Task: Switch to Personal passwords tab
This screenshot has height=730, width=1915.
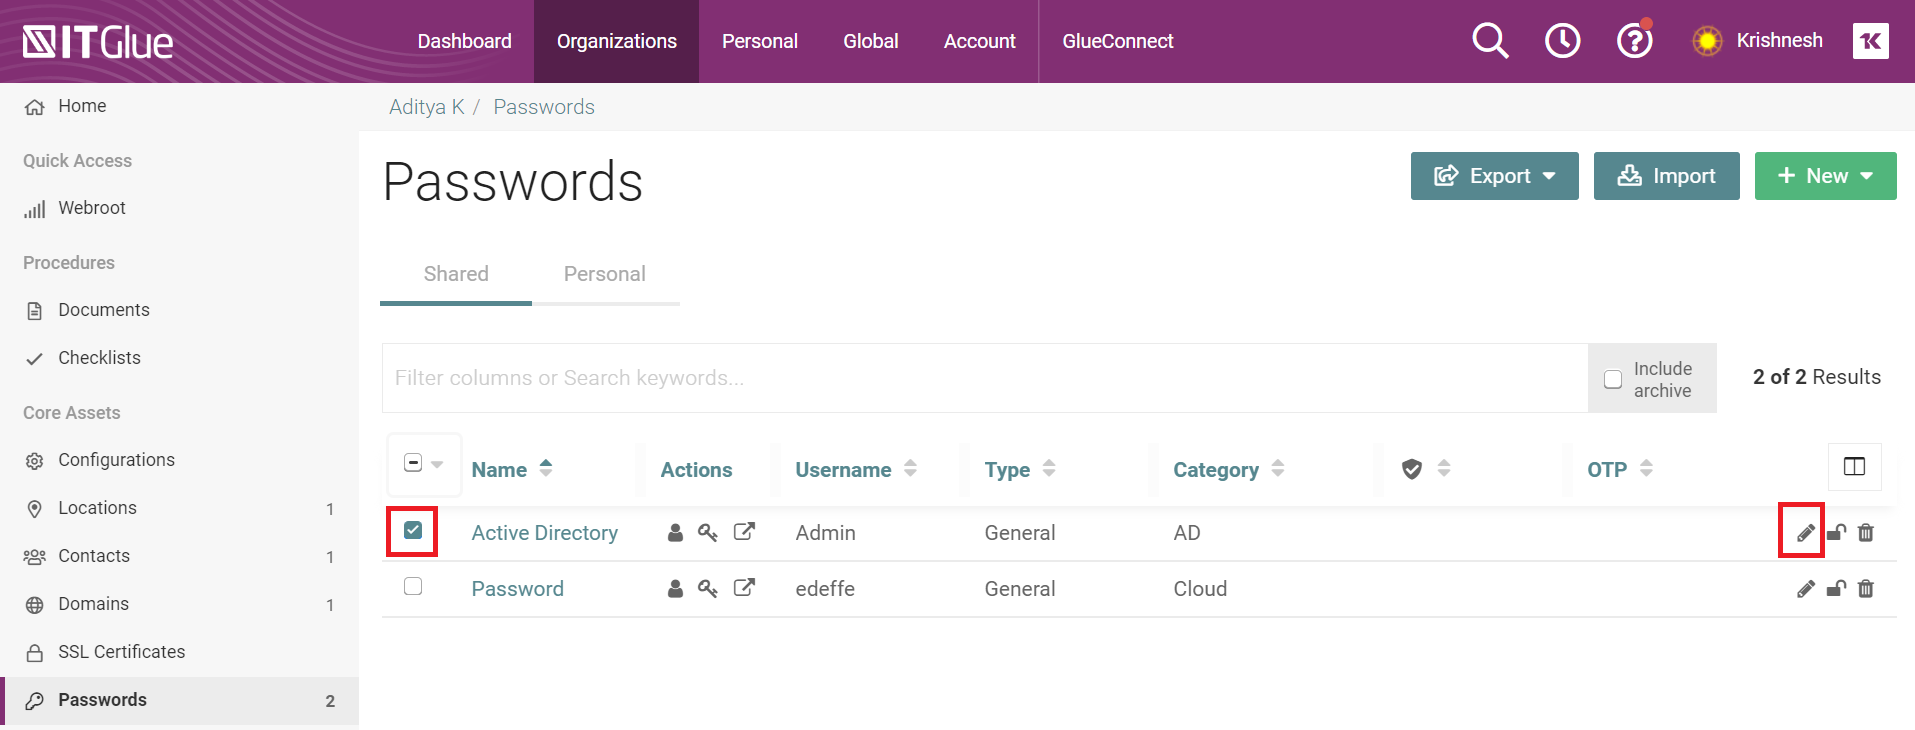Action: (x=604, y=274)
